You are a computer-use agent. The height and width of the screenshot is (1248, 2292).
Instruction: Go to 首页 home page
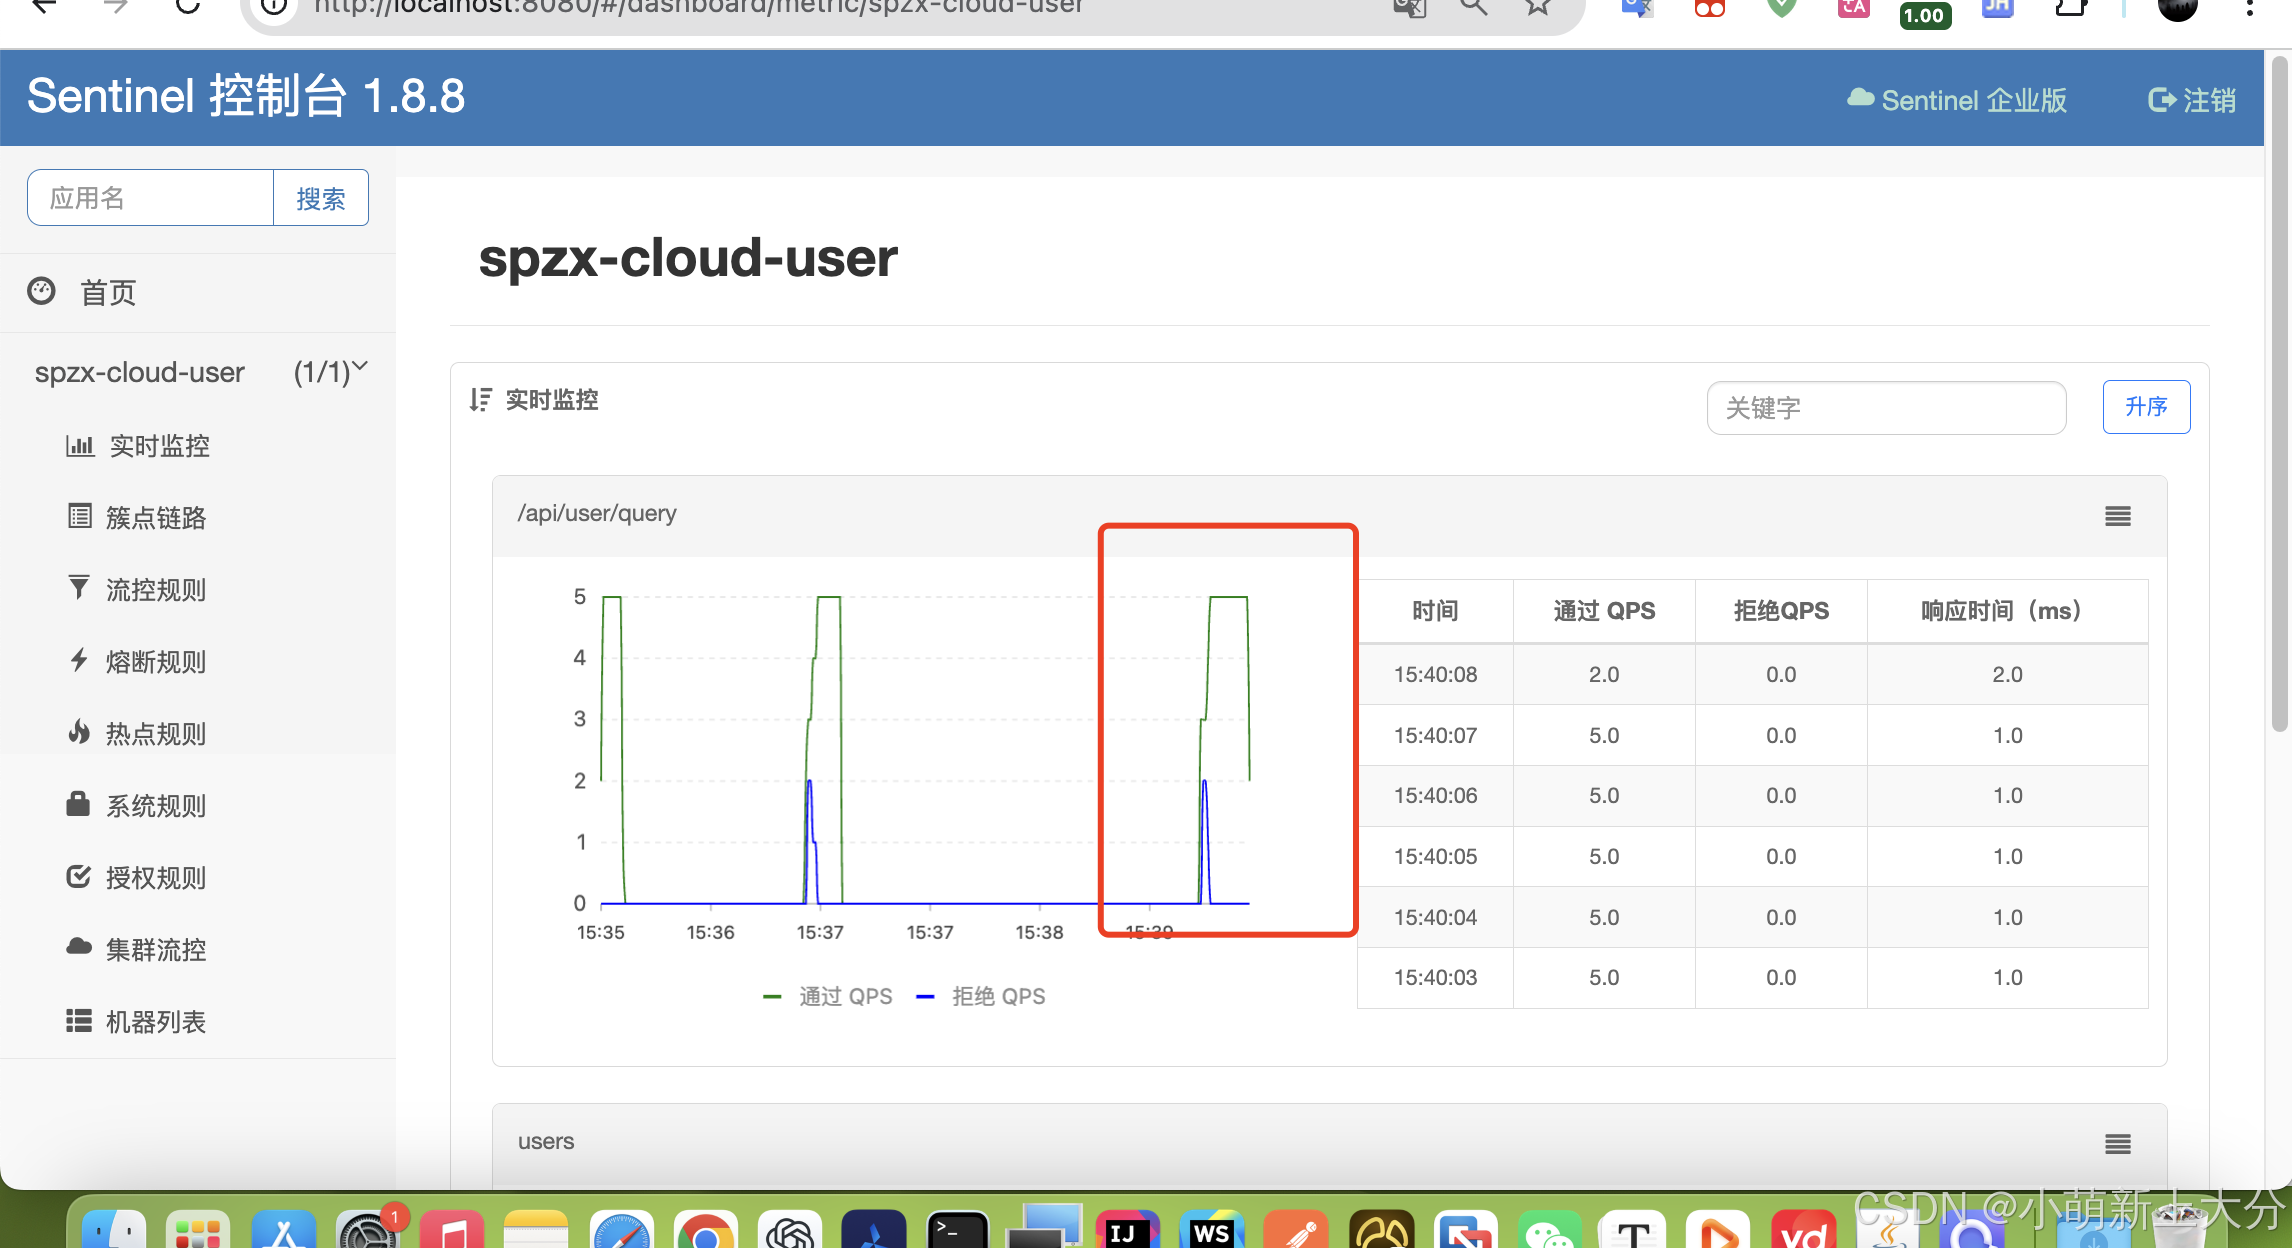tap(108, 293)
